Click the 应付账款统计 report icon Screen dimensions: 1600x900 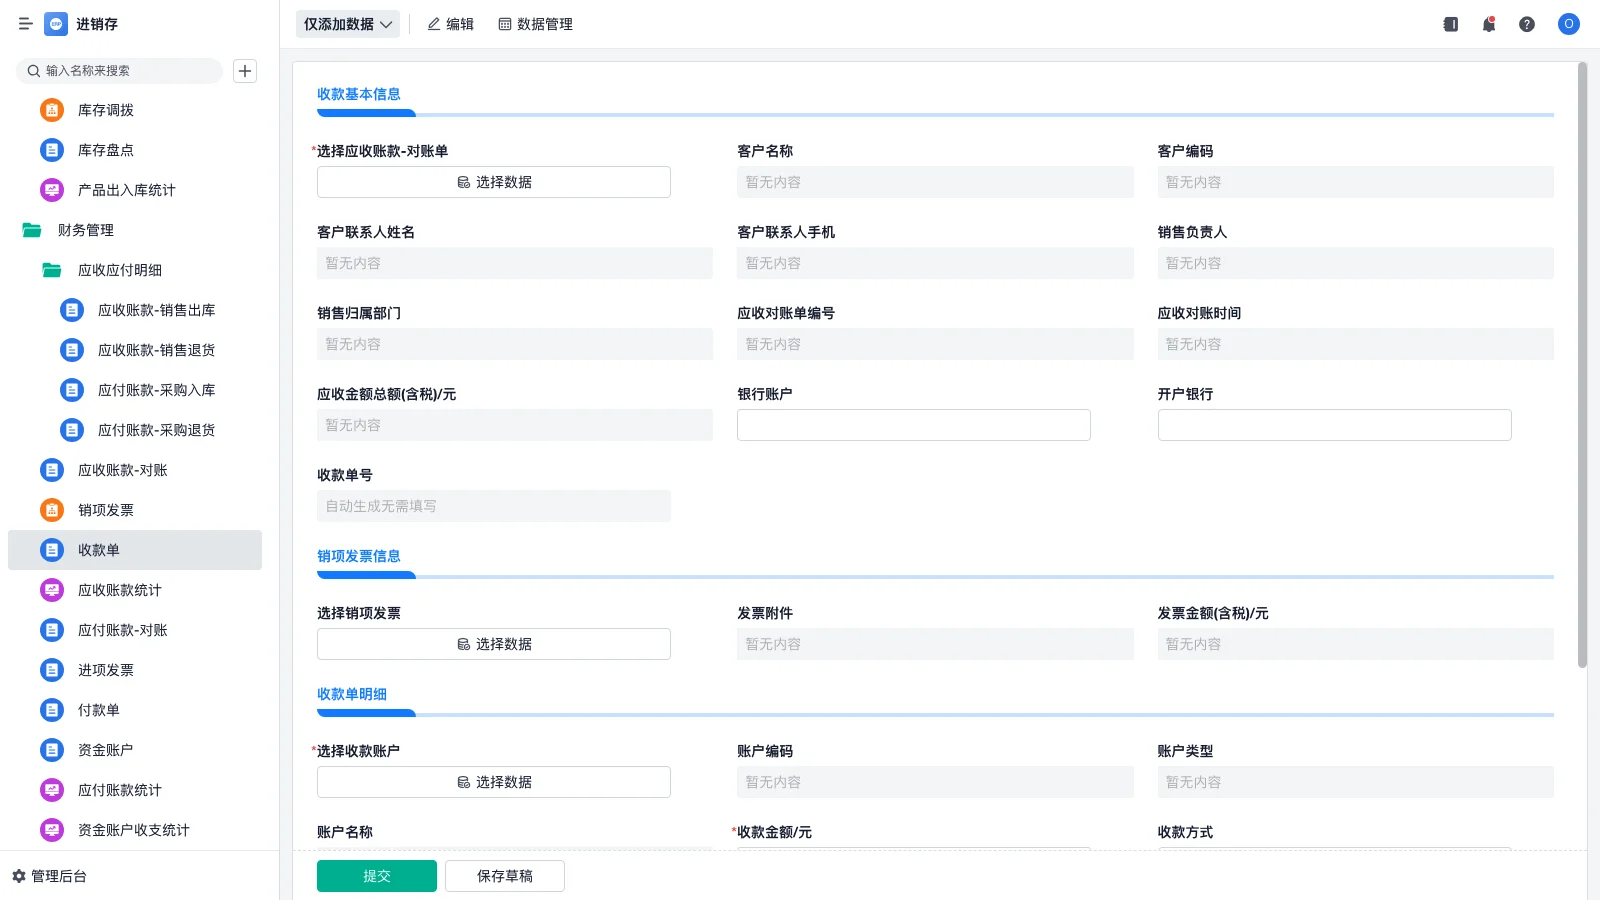coord(52,790)
